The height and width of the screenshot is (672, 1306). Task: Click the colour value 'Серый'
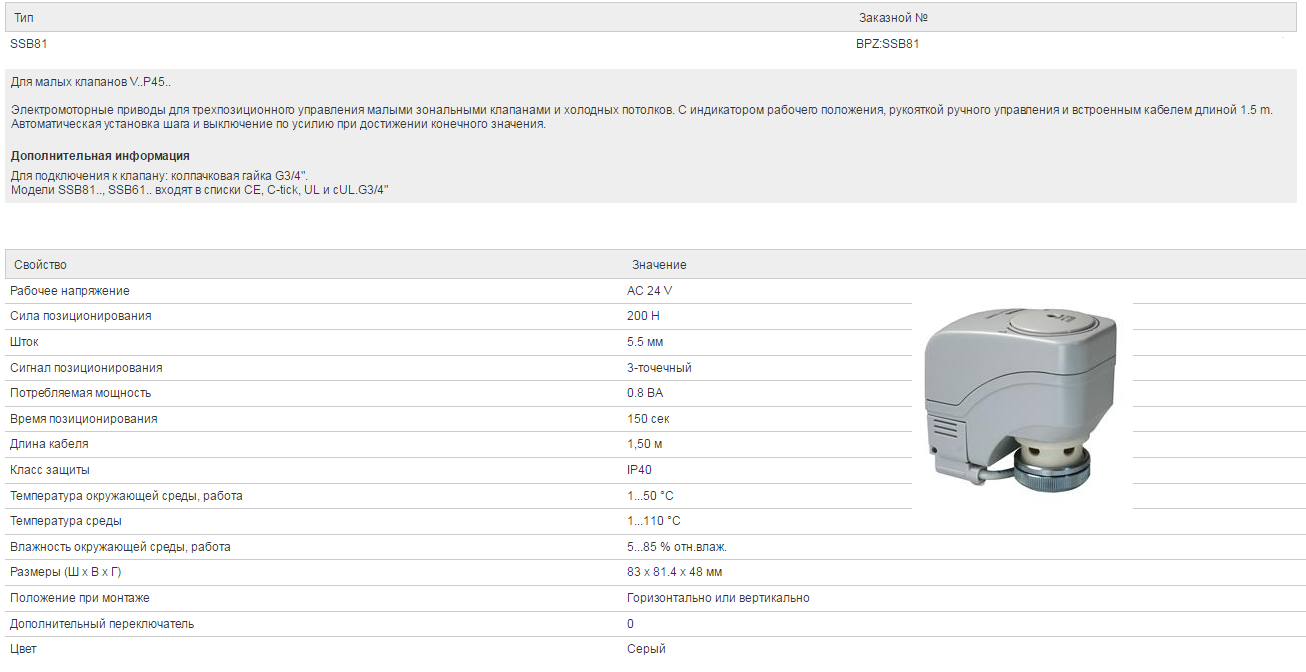tap(646, 649)
